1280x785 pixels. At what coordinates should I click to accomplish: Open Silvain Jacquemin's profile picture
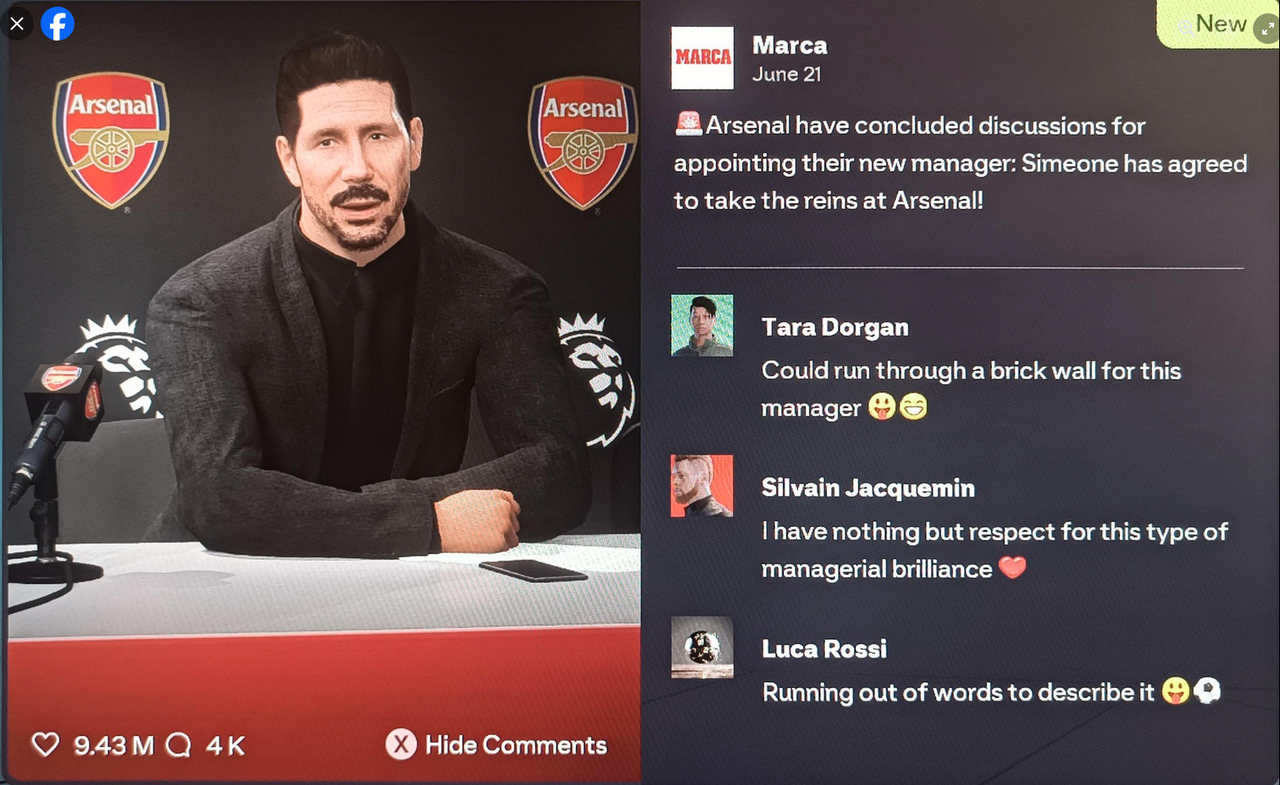702,486
